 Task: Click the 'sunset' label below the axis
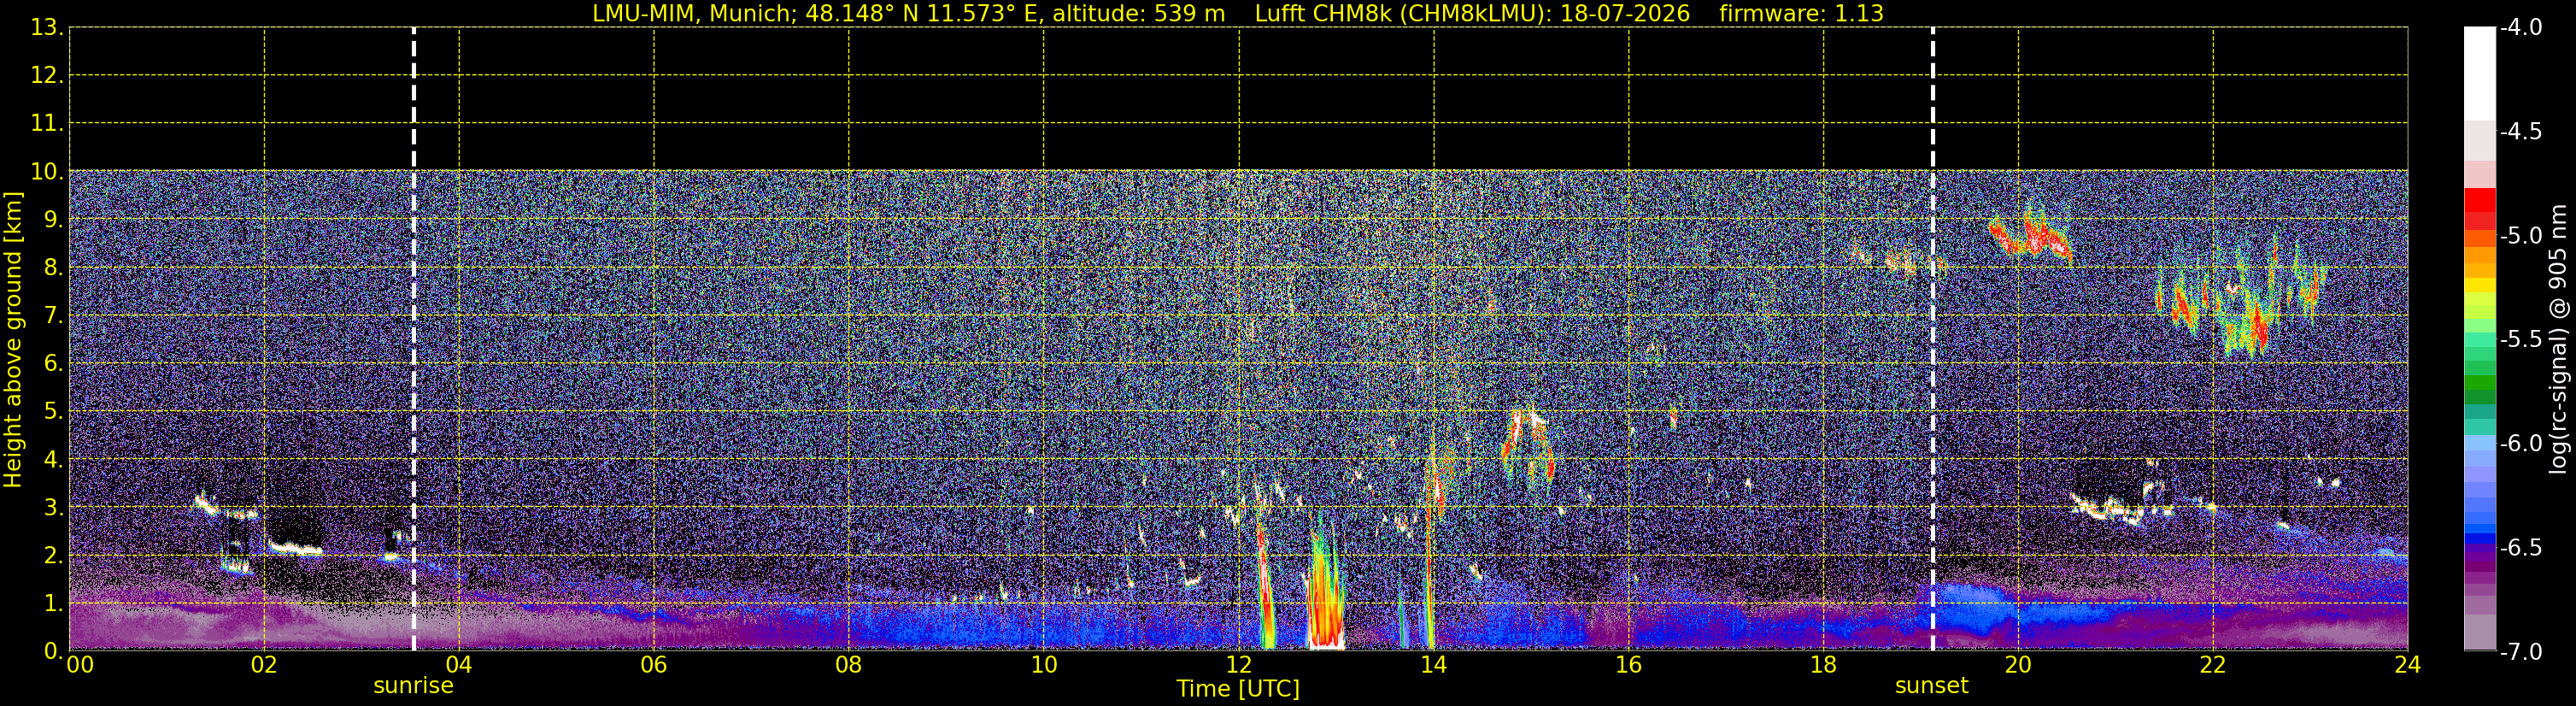[1931, 686]
